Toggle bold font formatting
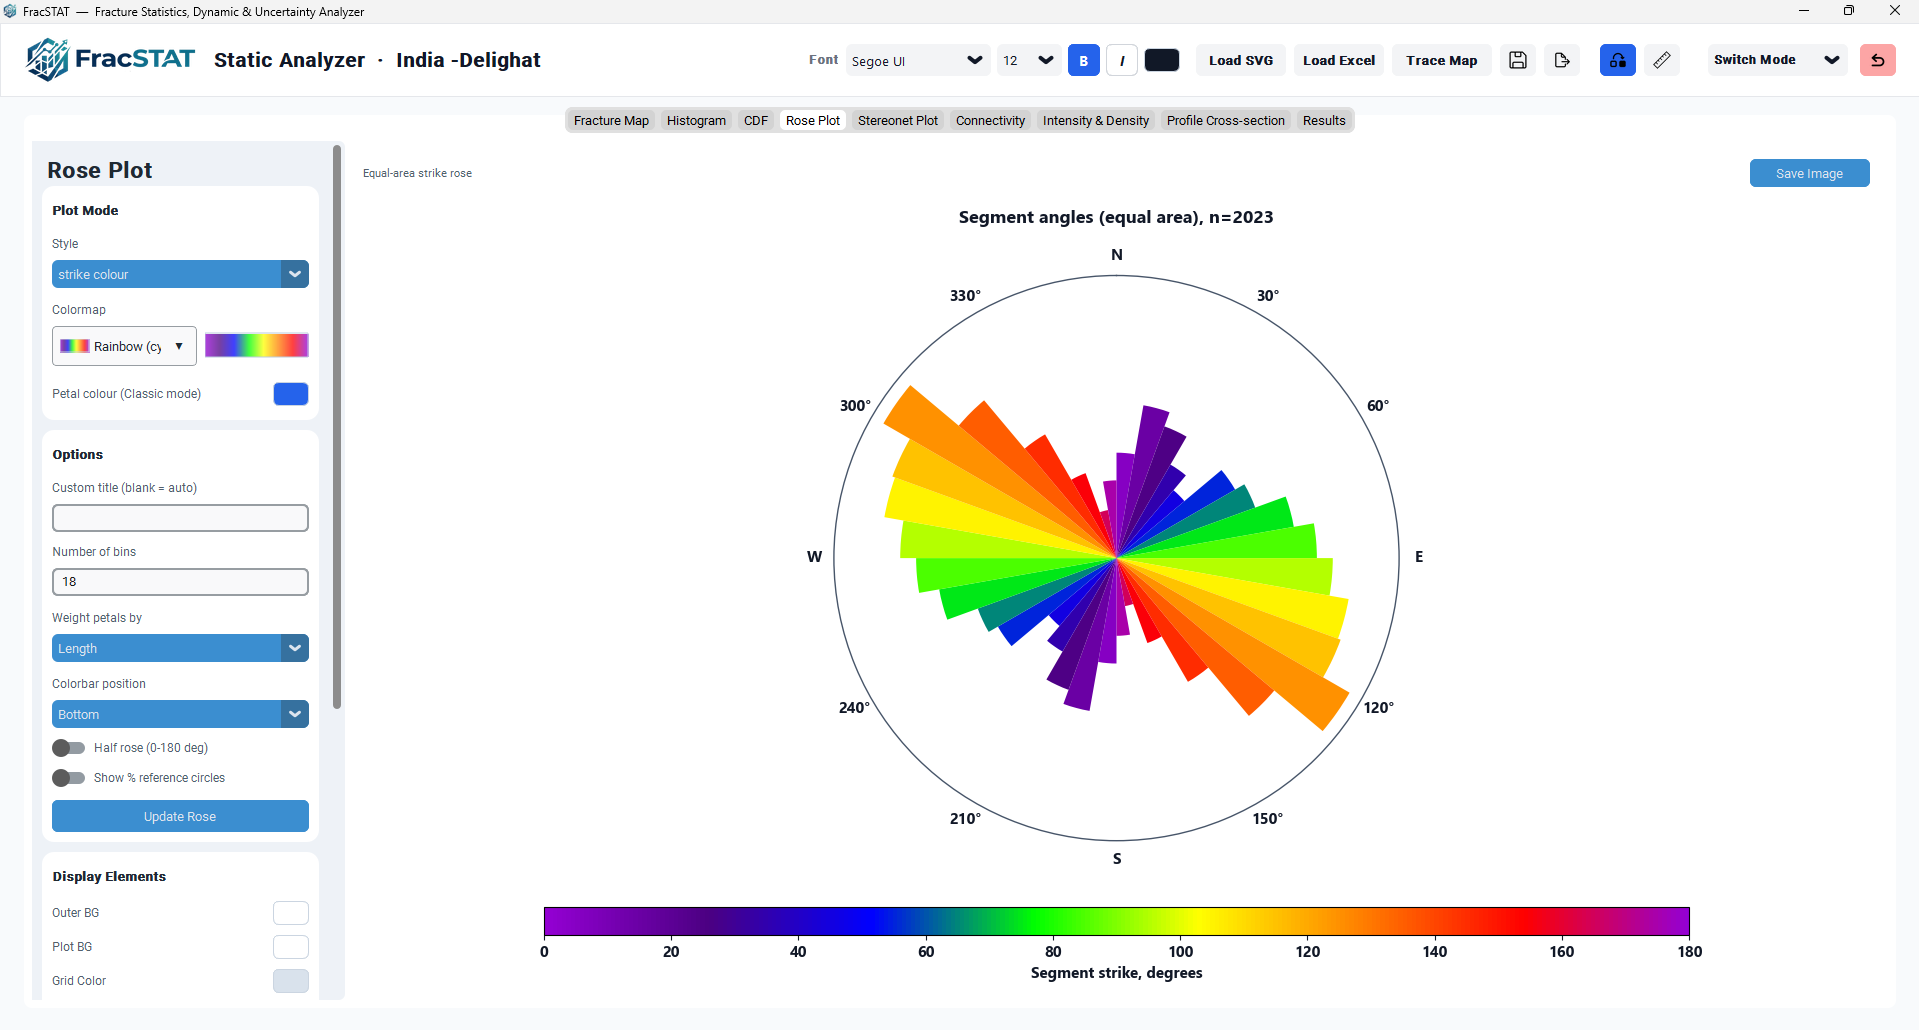The width and height of the screenshot is (1919, 1030). 1084,60
